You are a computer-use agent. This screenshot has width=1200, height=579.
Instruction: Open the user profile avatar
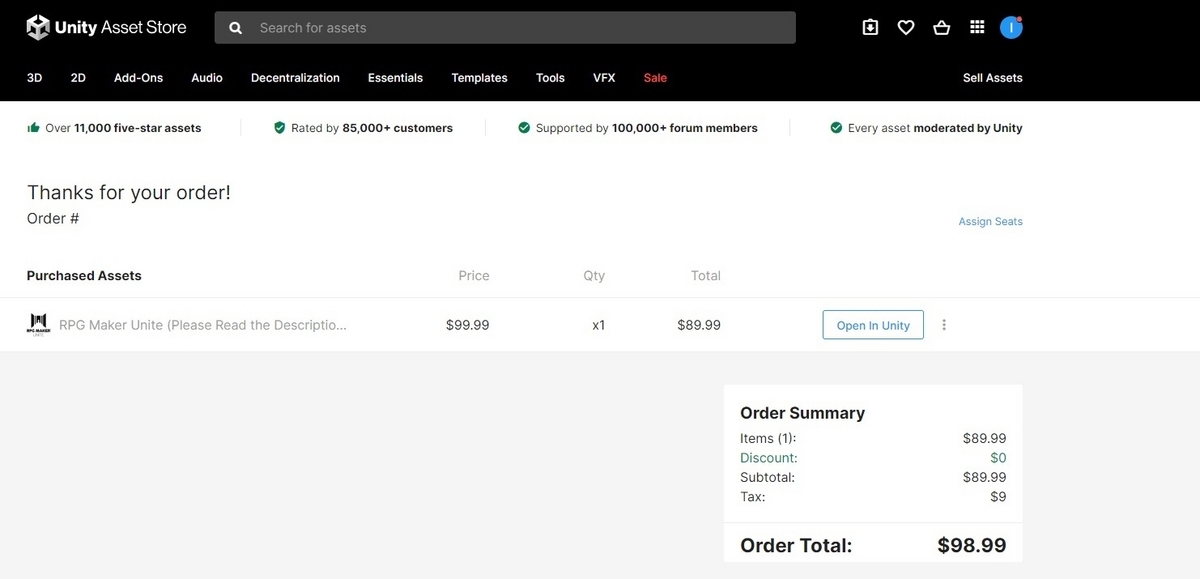tap(1011, 28)
